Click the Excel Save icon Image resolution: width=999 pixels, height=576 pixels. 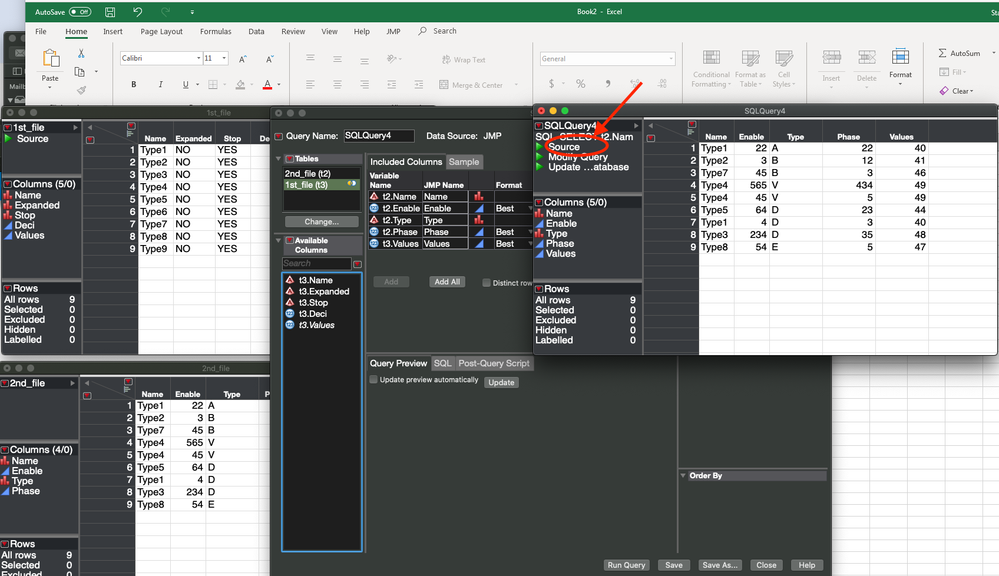coord(109,12)
